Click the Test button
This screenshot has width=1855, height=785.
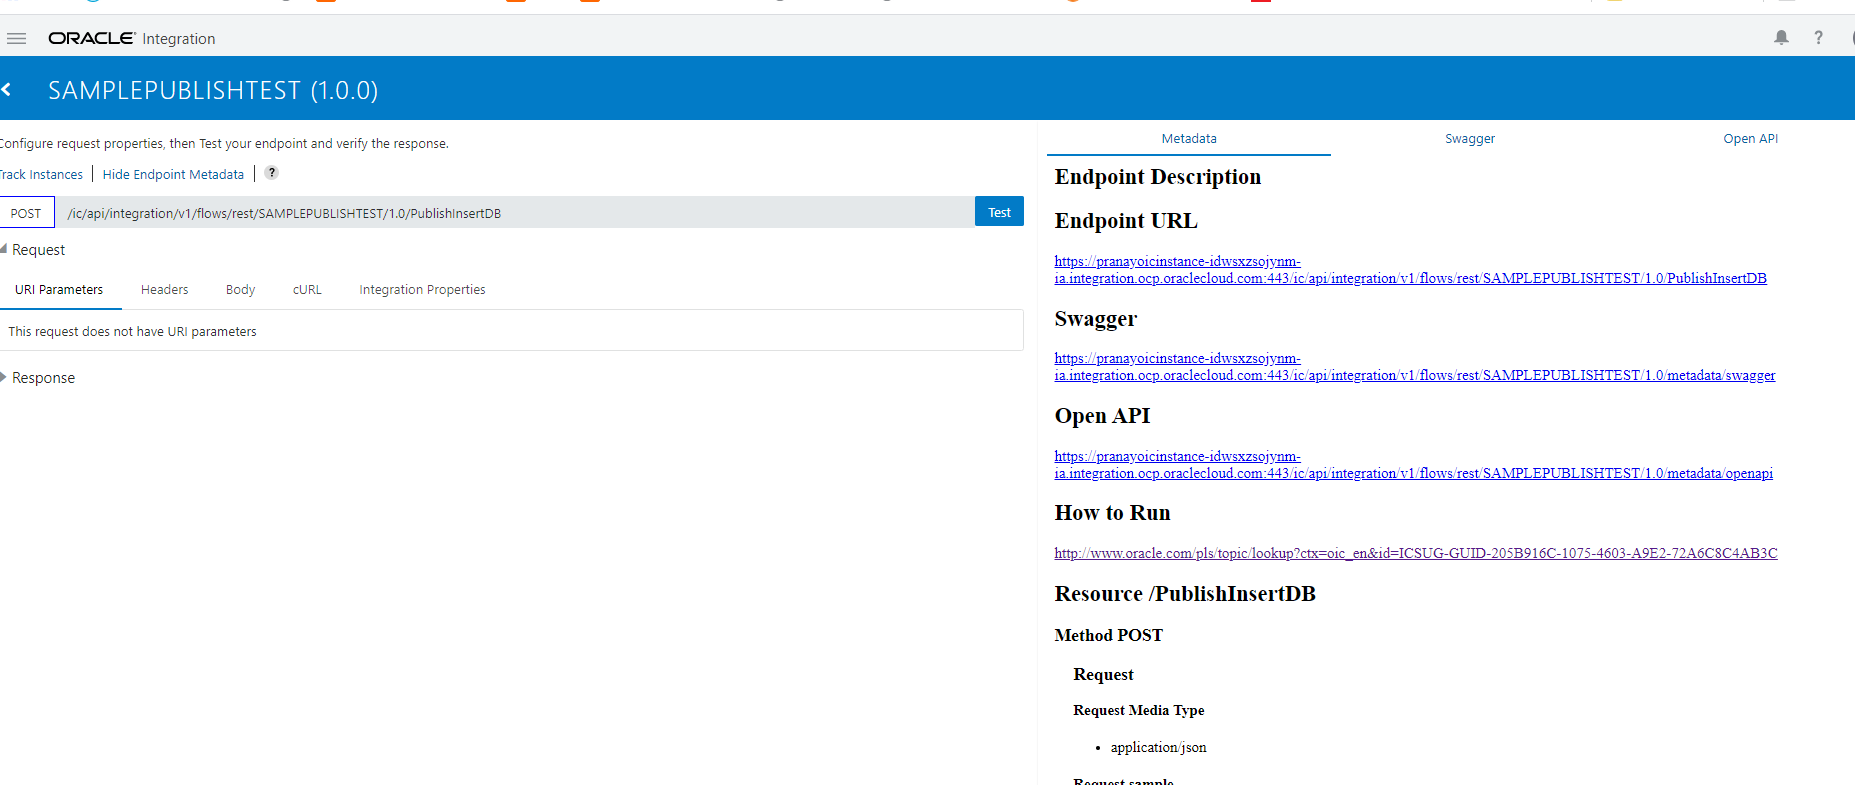click(999, 212)
